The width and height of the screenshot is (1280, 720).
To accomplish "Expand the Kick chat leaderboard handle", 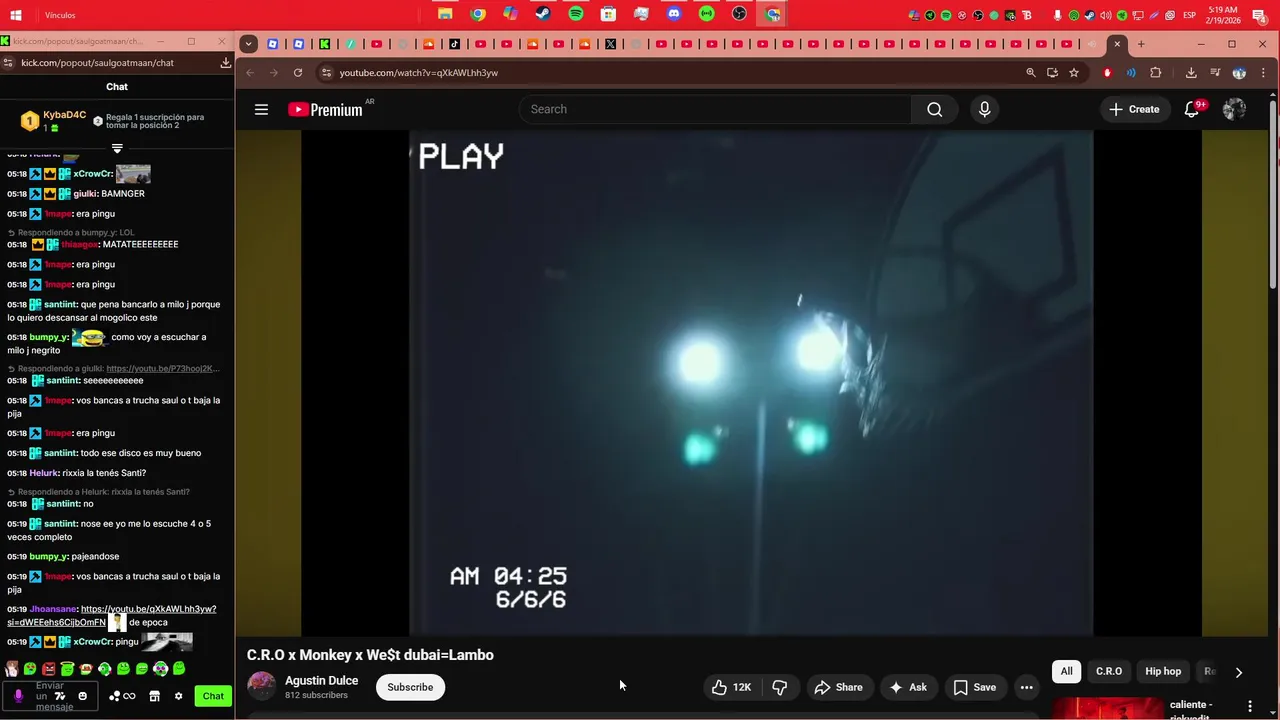I will 117,148.
